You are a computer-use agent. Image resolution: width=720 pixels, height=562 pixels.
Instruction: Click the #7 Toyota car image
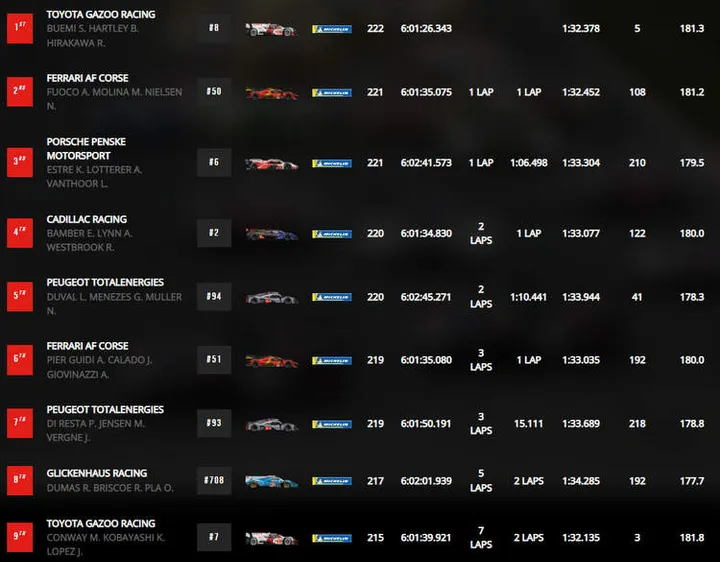(271, 539)
